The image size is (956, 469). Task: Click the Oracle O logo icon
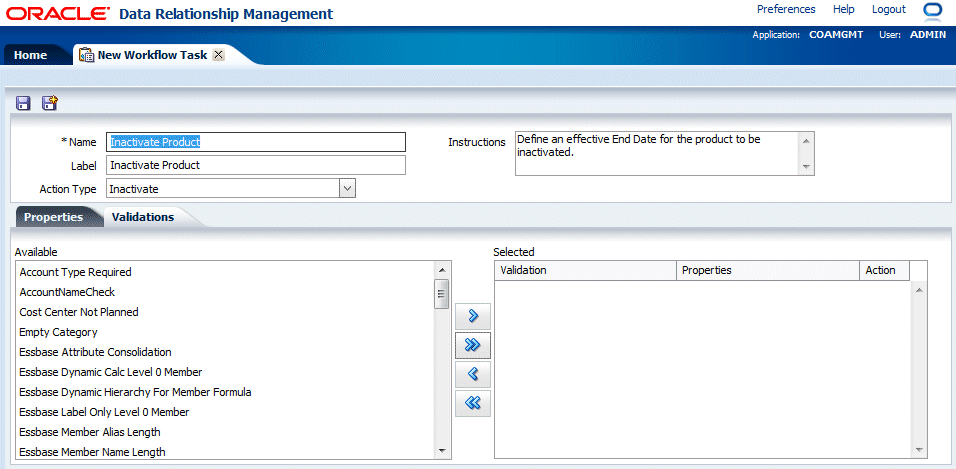pyautogui.click(x=933, y=11)
